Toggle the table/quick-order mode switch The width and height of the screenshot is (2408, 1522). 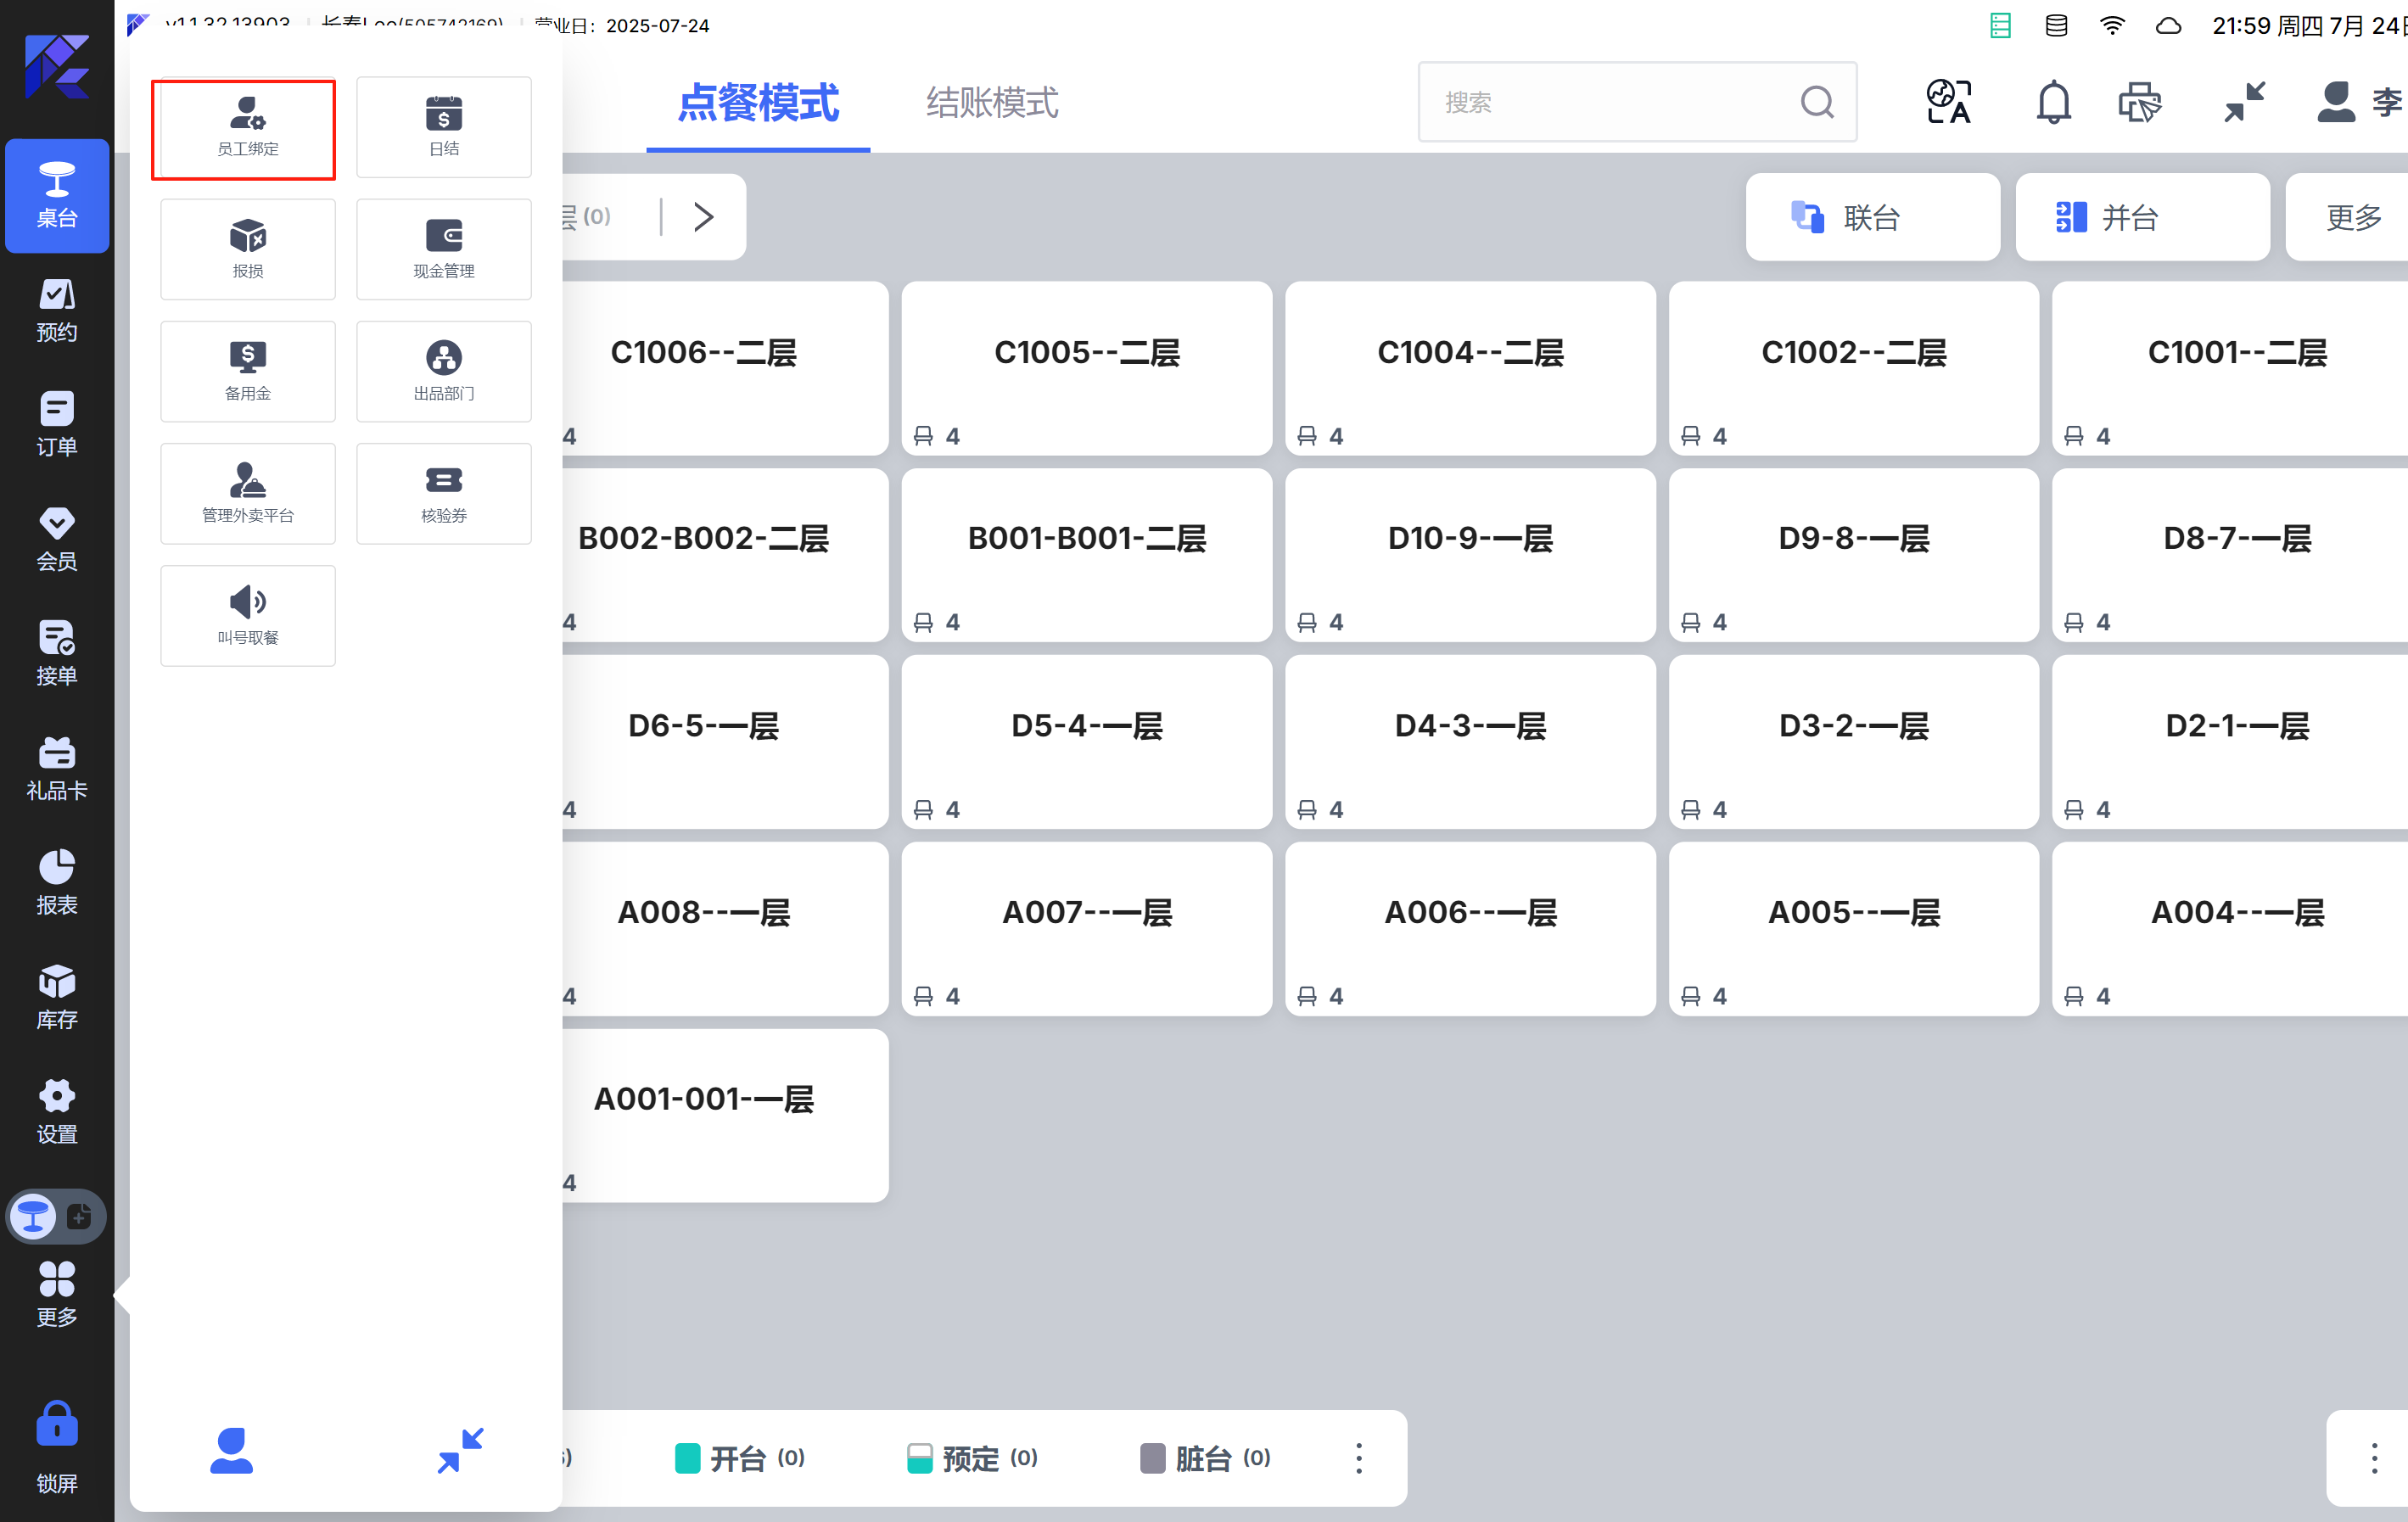click(x=57, y=1216)
